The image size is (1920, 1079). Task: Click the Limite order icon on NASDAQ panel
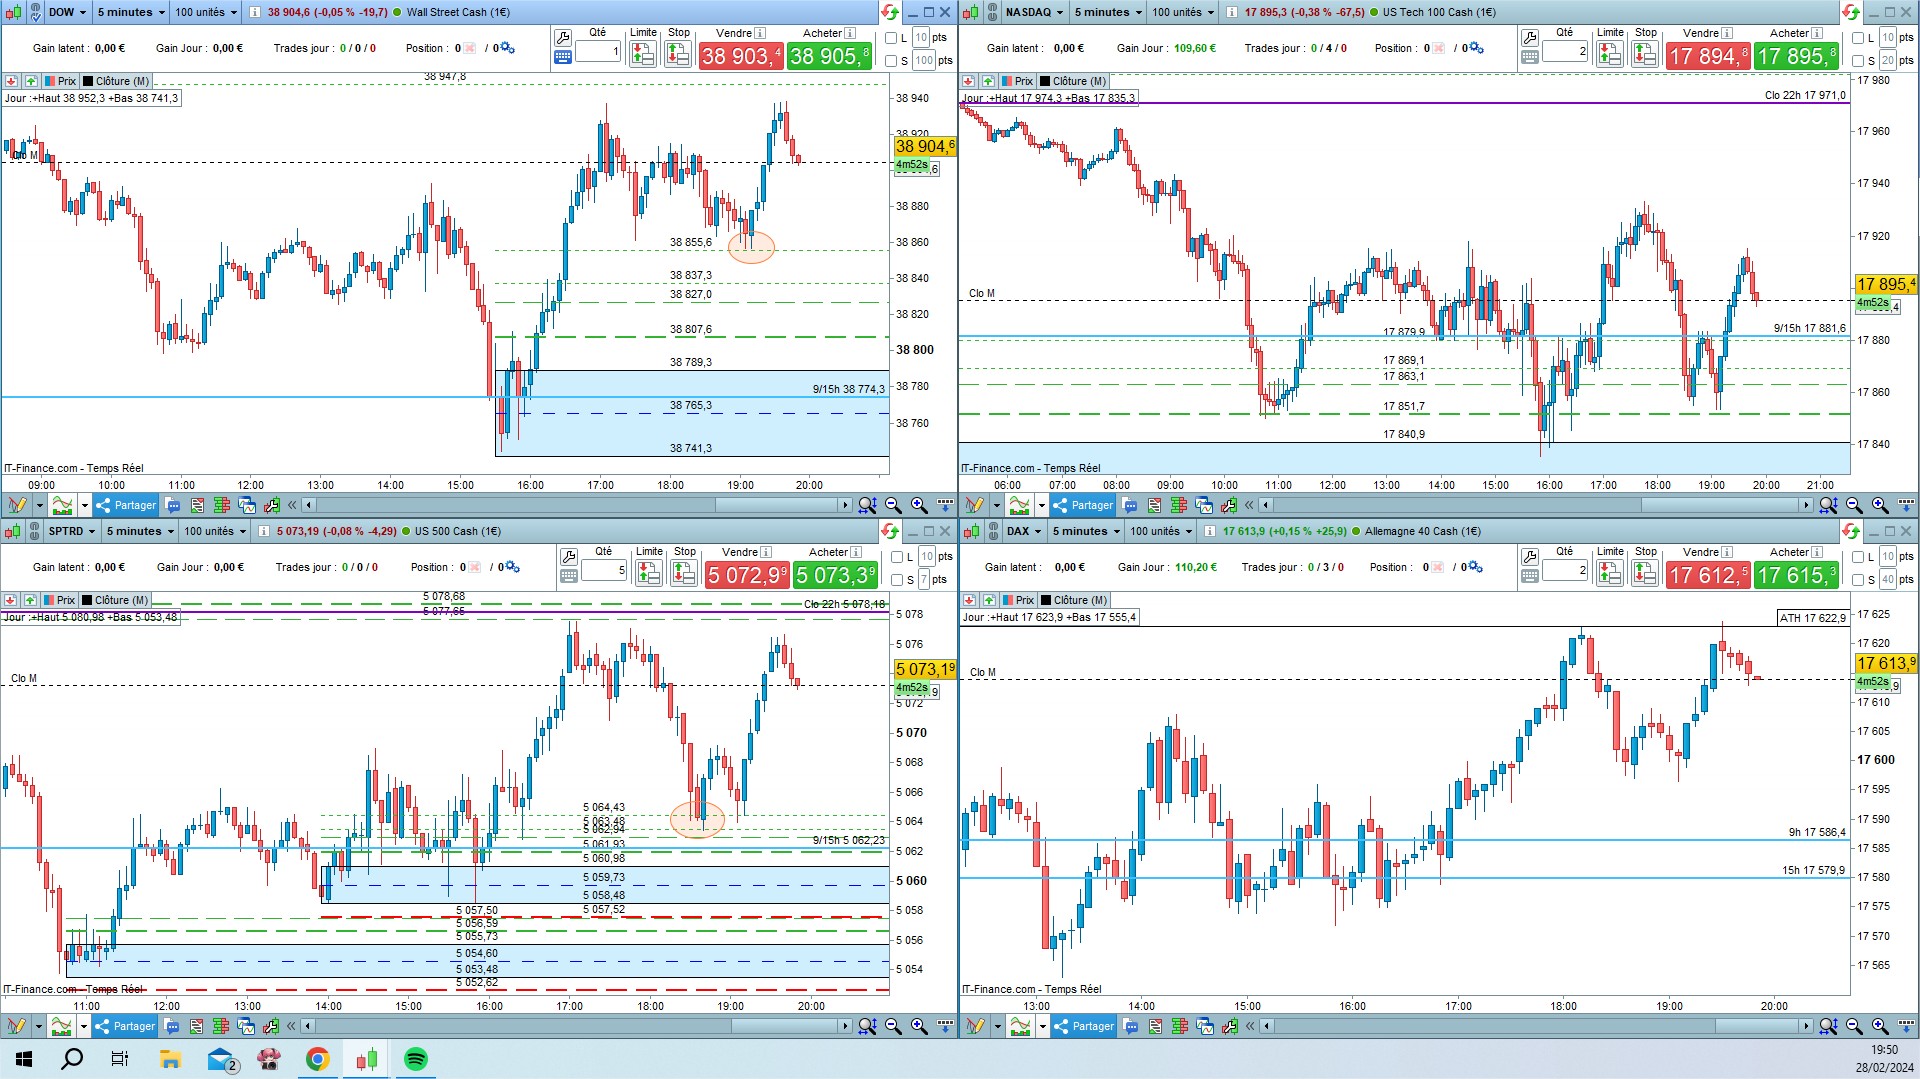click(x=1610, y=54)
